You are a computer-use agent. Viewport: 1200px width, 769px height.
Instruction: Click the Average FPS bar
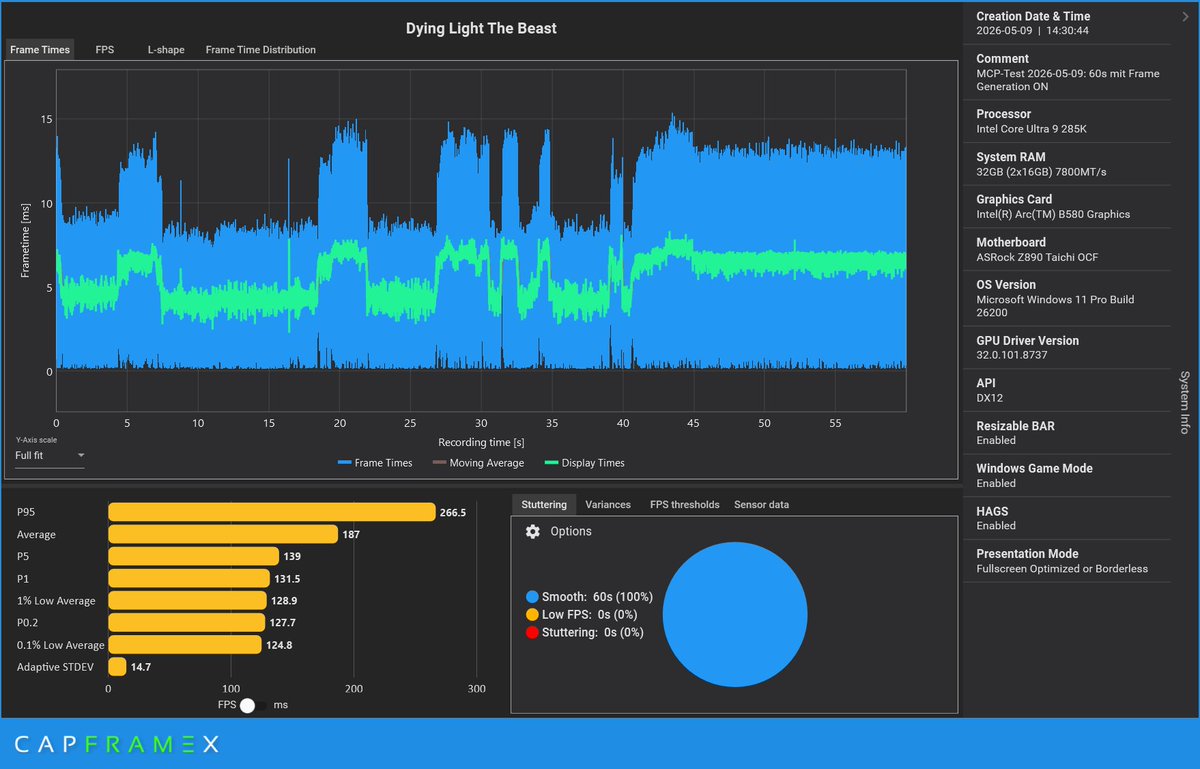click(223, 534)
